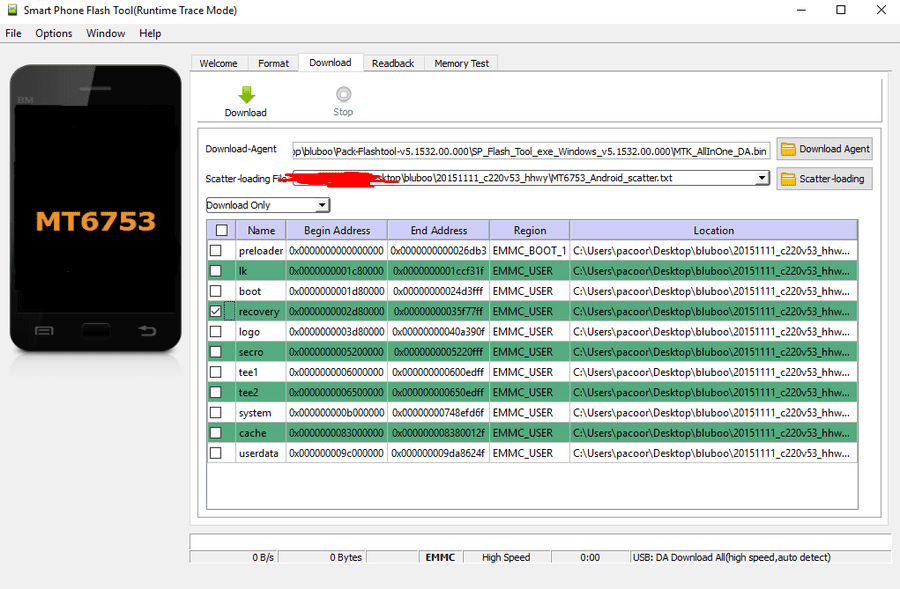Select the Download tab
Viewport: 900px width, 589px height.
point(330,63)
